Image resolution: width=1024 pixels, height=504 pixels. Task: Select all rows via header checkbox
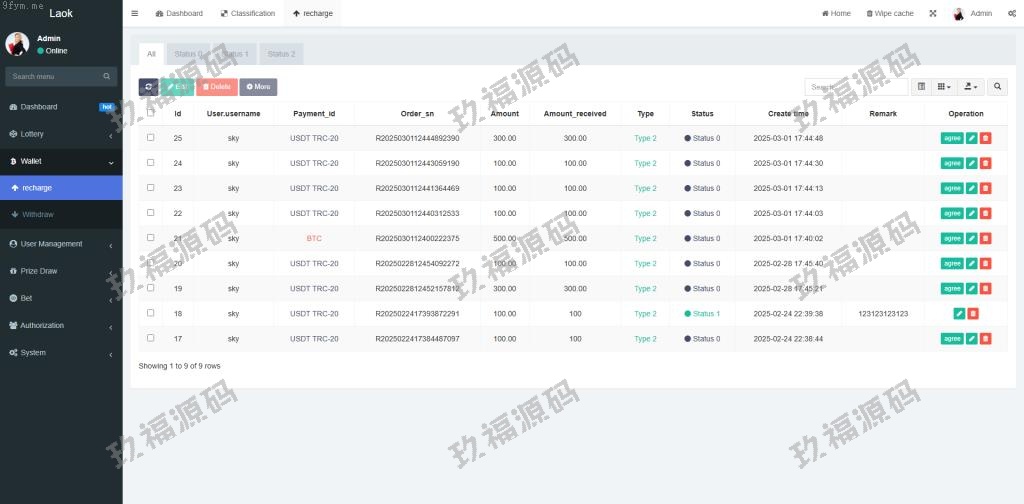(151, 113)
